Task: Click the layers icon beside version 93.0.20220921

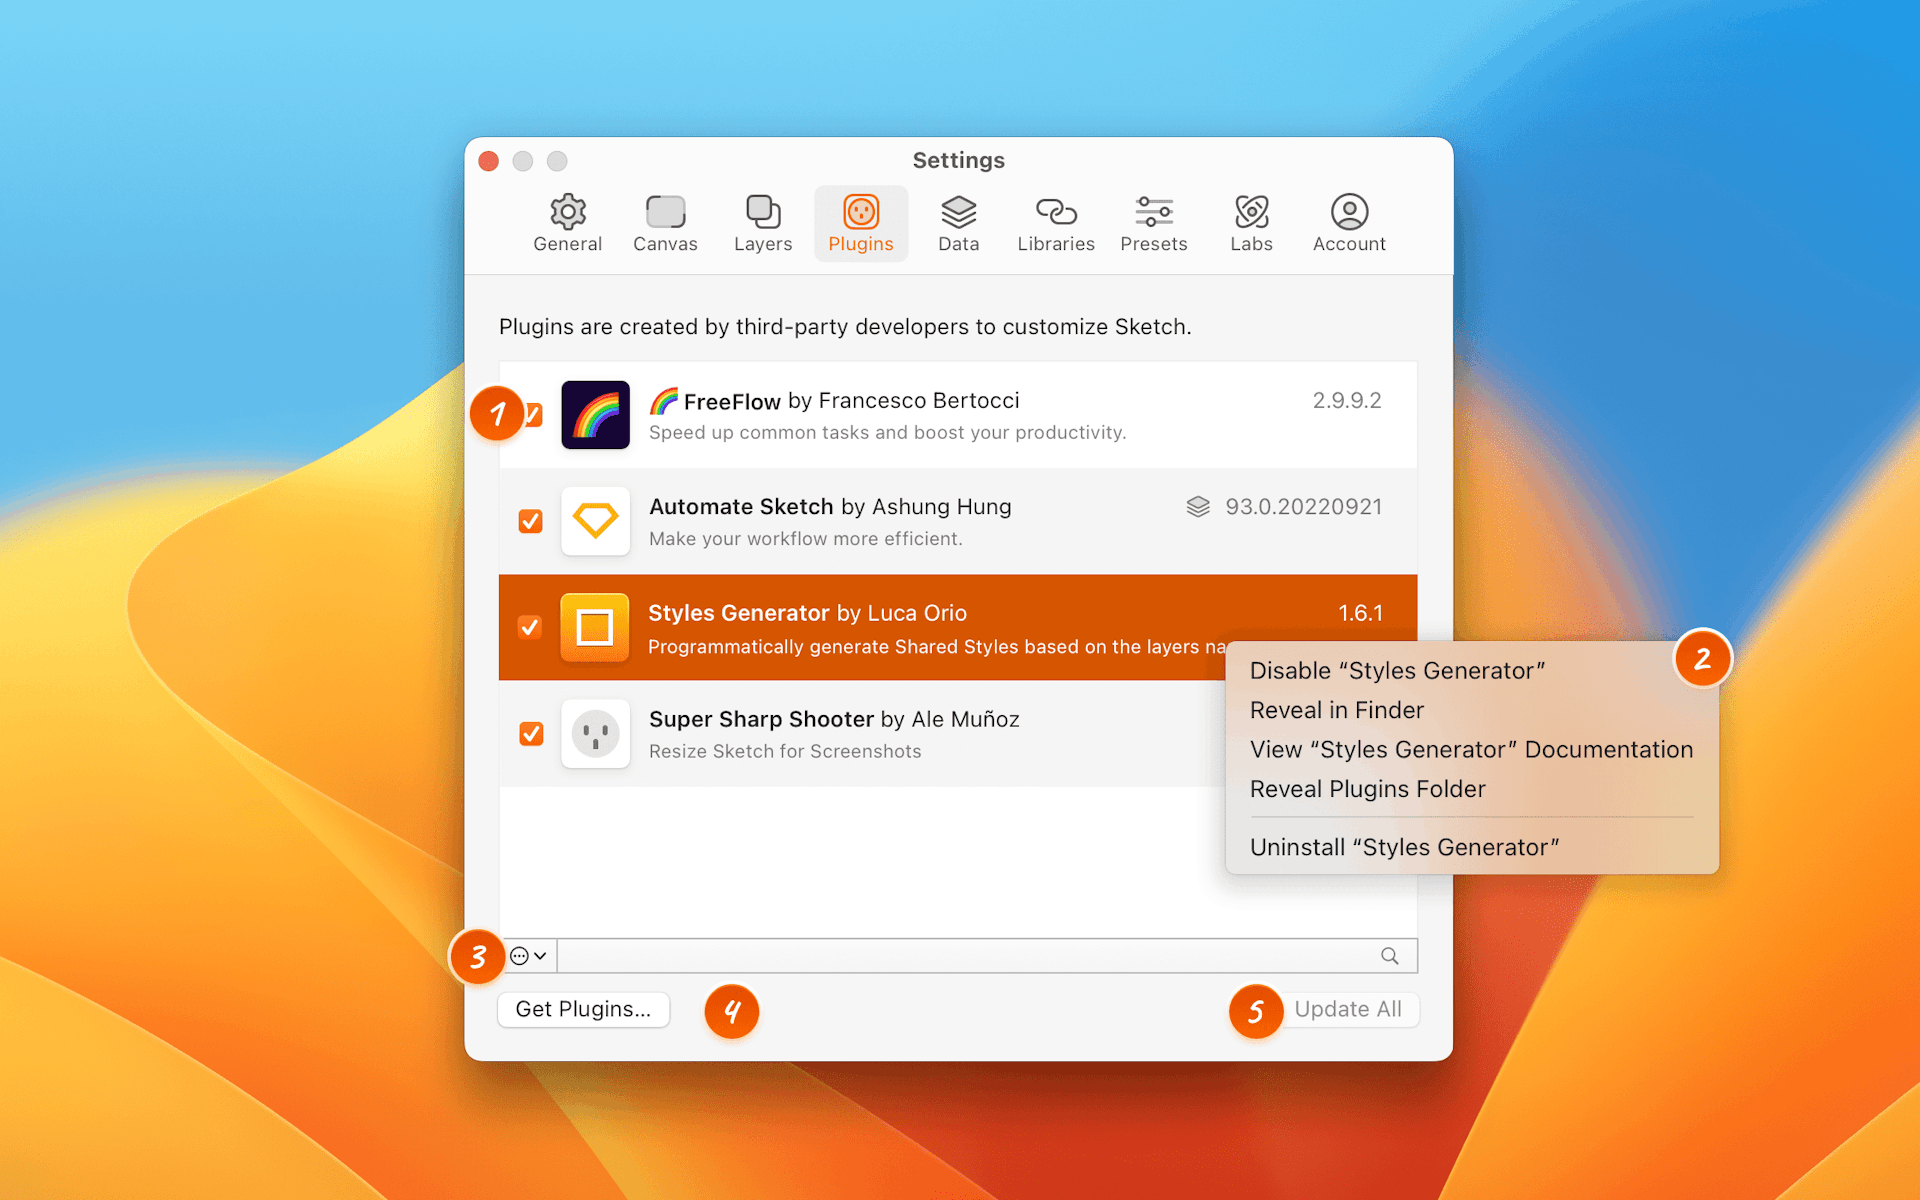Action: pos(1198,507)
